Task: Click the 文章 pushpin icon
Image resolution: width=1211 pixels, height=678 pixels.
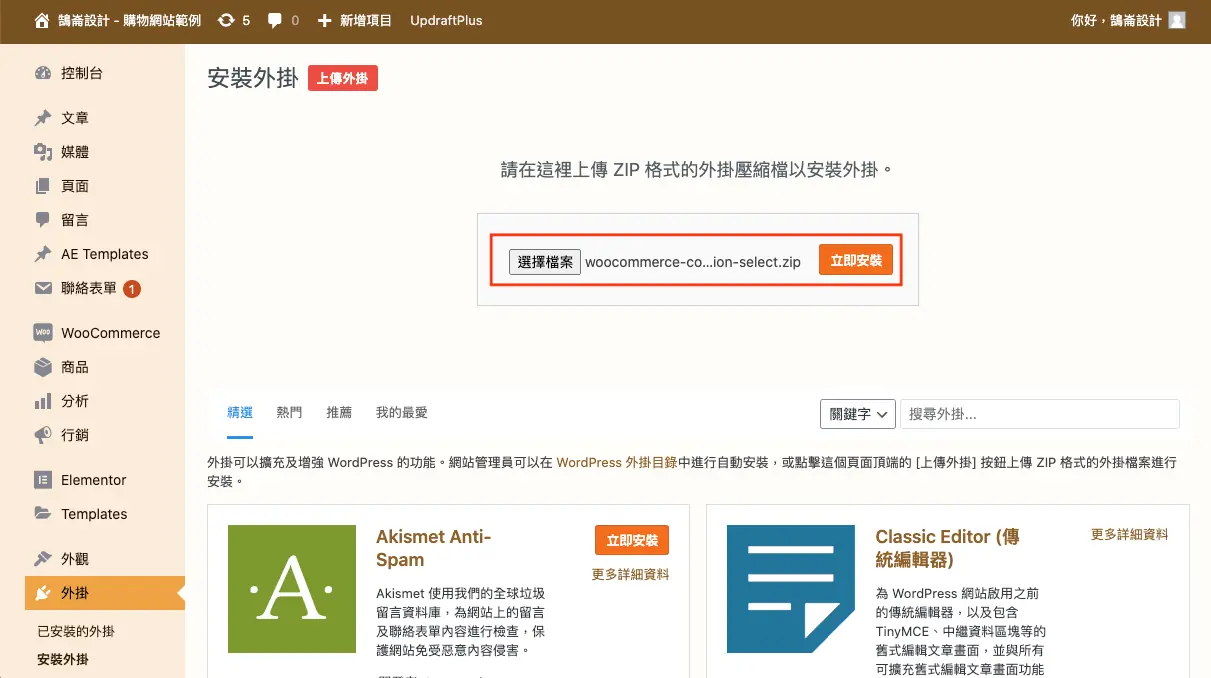Action: click(x=42, y=118)
